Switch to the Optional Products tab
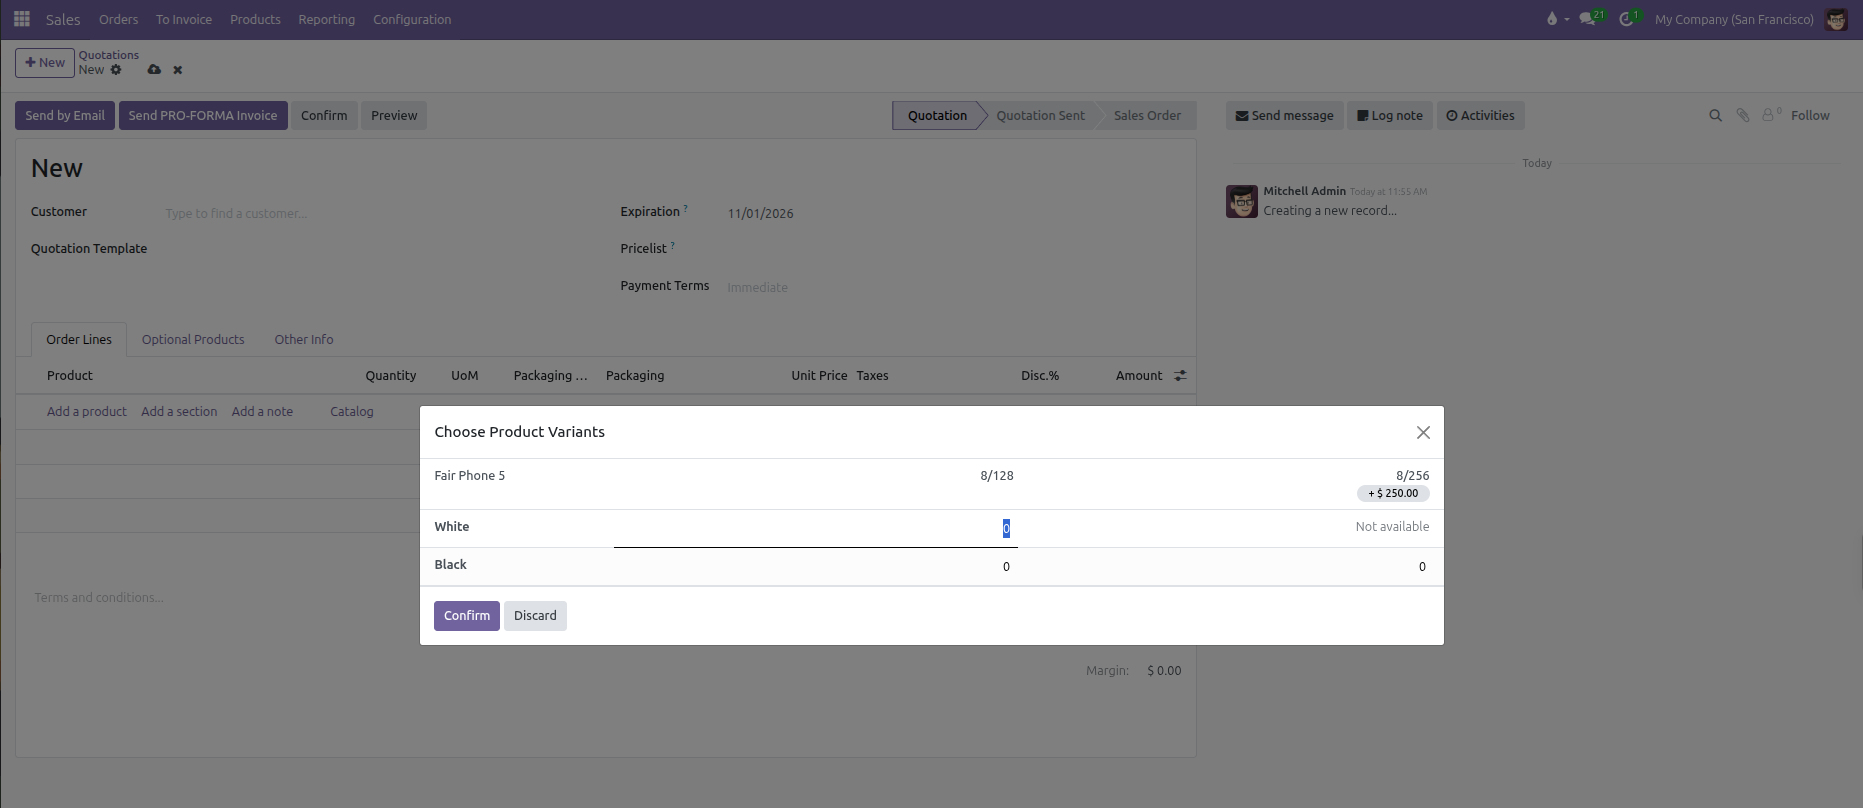This screenshot has height=808, width=1863. (x=193, y=340)
